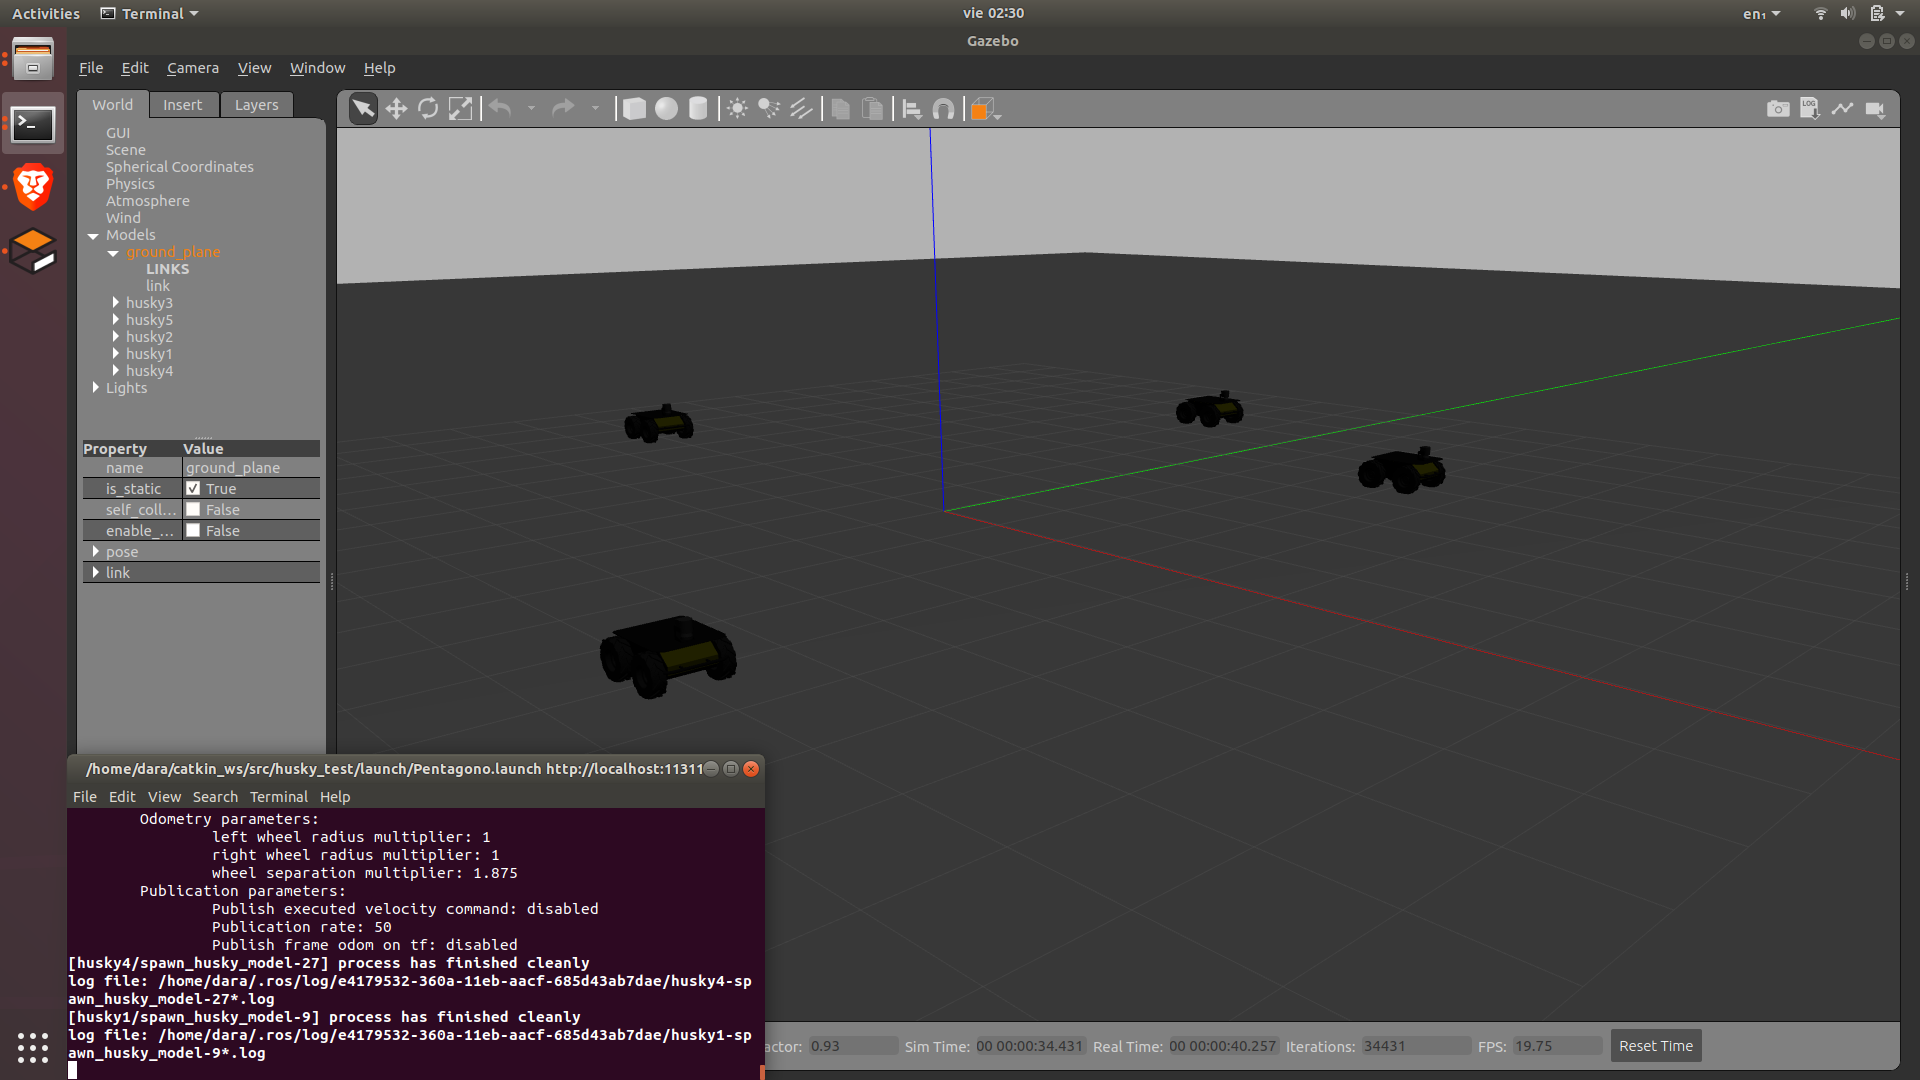Enable the self_collide checkbox
The image size is (1920, 1080).
[193, 510]
